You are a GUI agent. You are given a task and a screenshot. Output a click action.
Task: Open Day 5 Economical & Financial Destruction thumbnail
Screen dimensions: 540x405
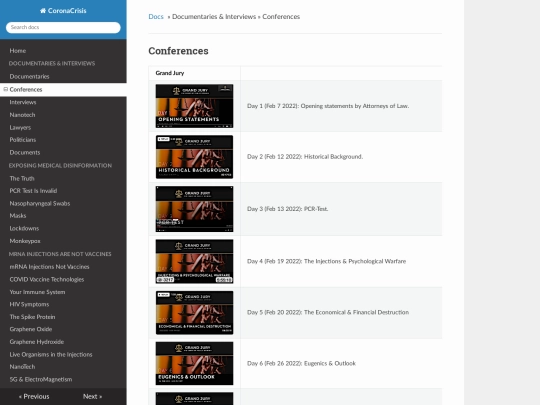[x=194, y=313]
